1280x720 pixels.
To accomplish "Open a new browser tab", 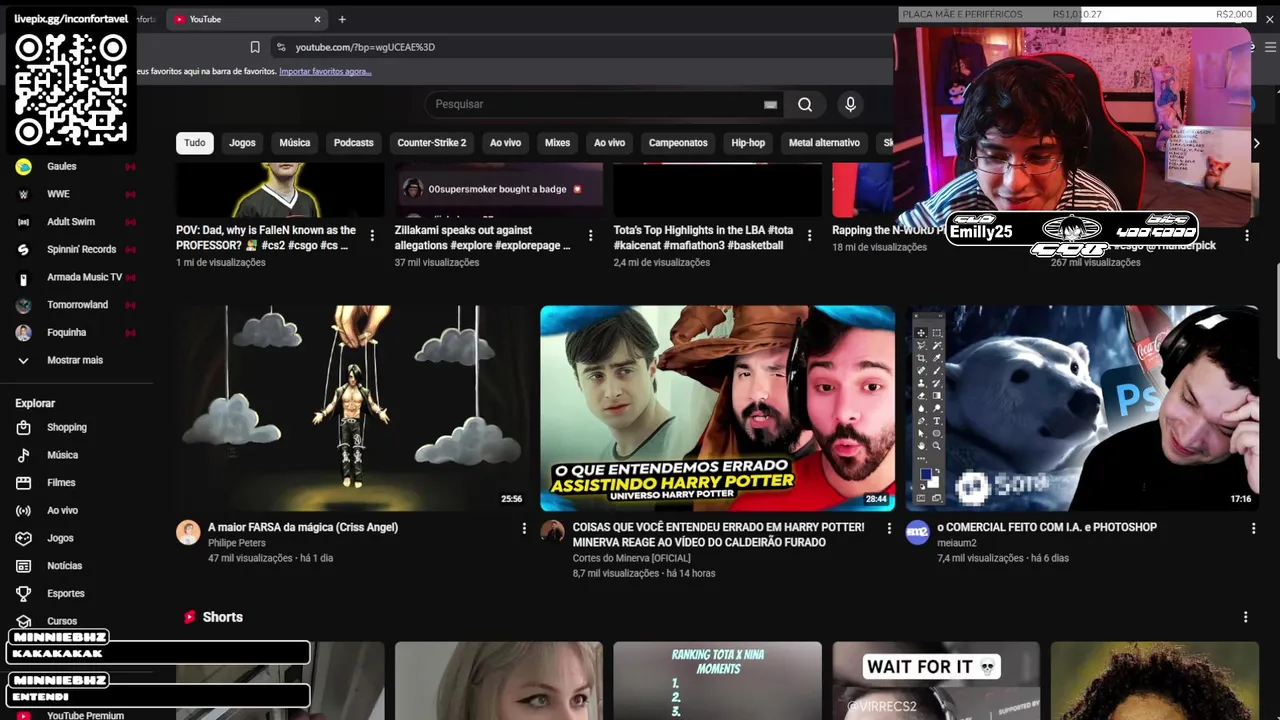I will (x=342, y=19).
